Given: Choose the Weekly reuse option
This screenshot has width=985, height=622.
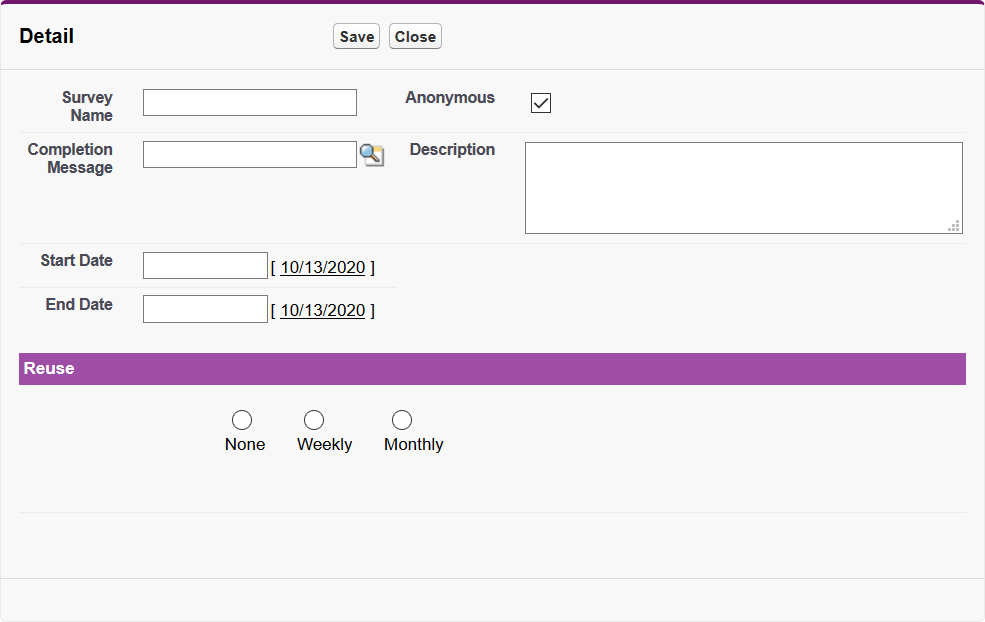Looking at the screenshot, I should click(314, 420).
